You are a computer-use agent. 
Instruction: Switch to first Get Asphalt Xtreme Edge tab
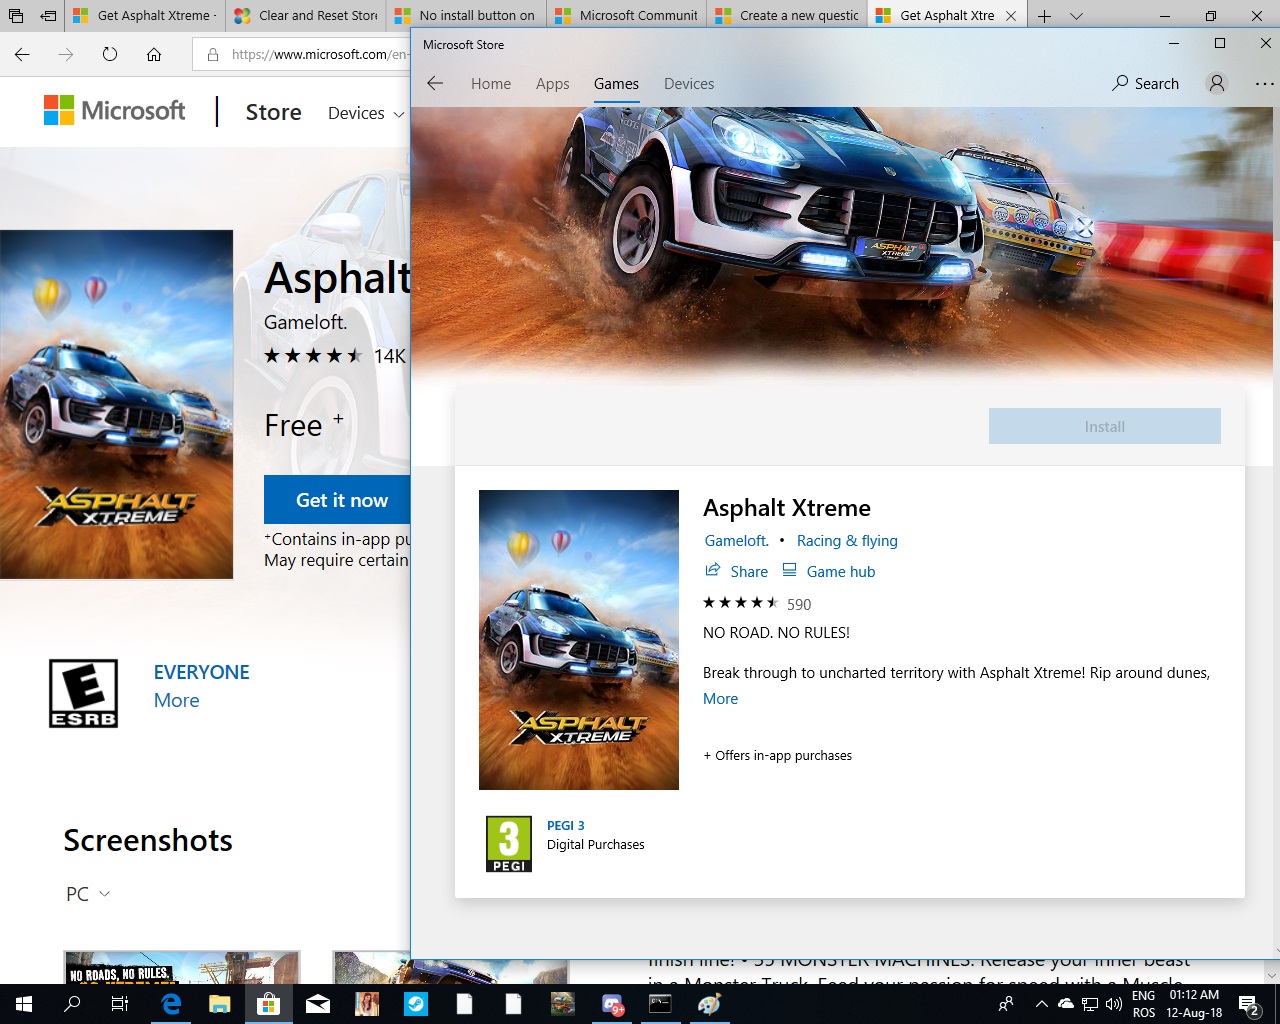[146, 15]
